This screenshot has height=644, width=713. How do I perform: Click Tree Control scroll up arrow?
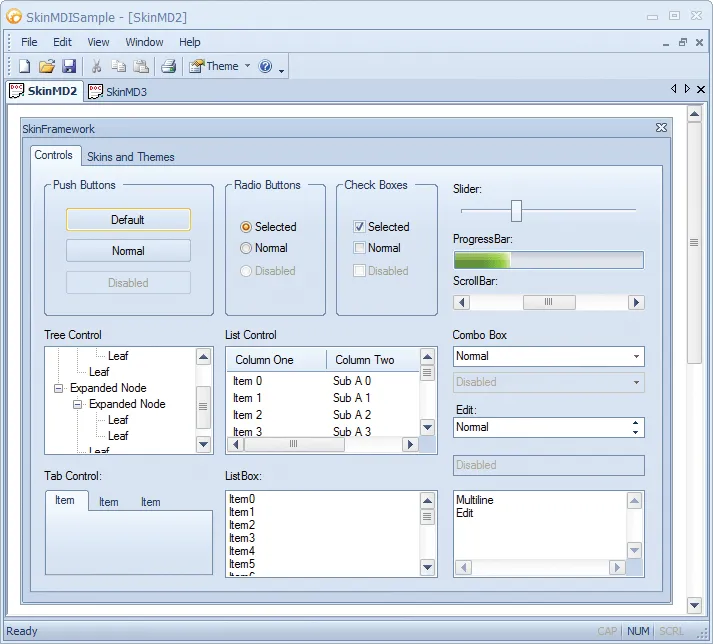pos(203,357)
